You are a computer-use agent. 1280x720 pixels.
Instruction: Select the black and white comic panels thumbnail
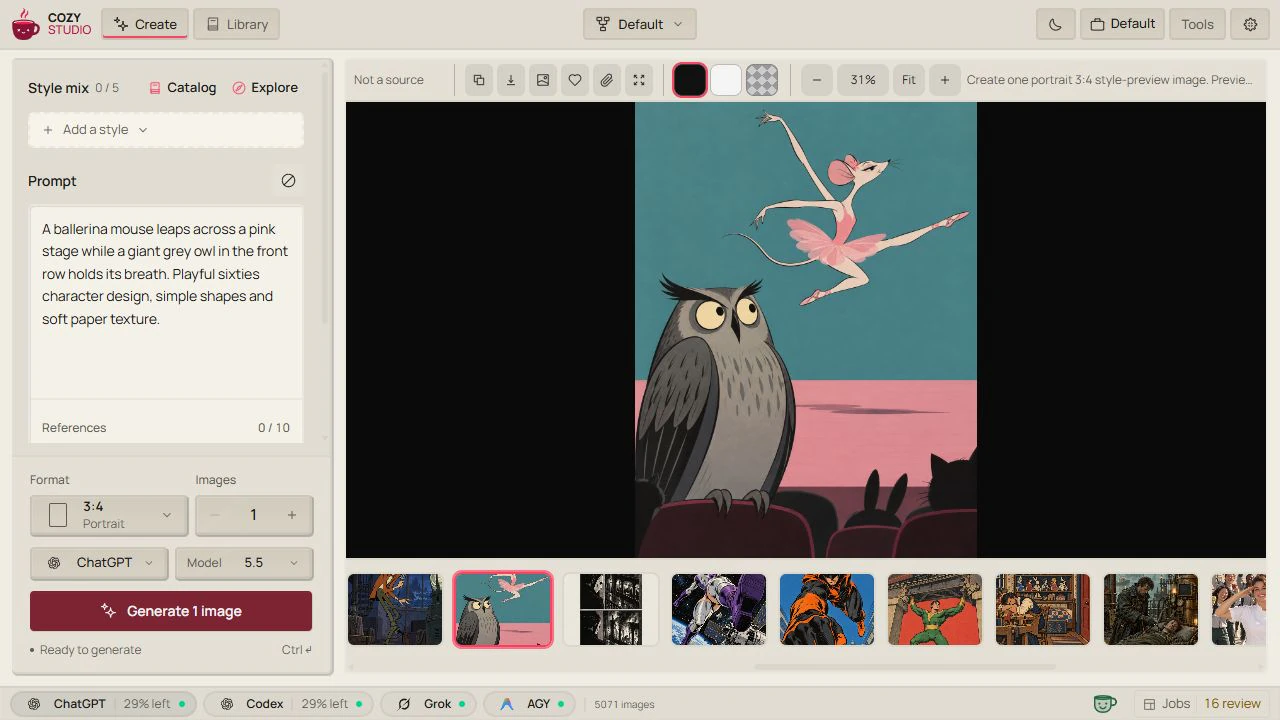pyautogui.click(x=611, y=610)
